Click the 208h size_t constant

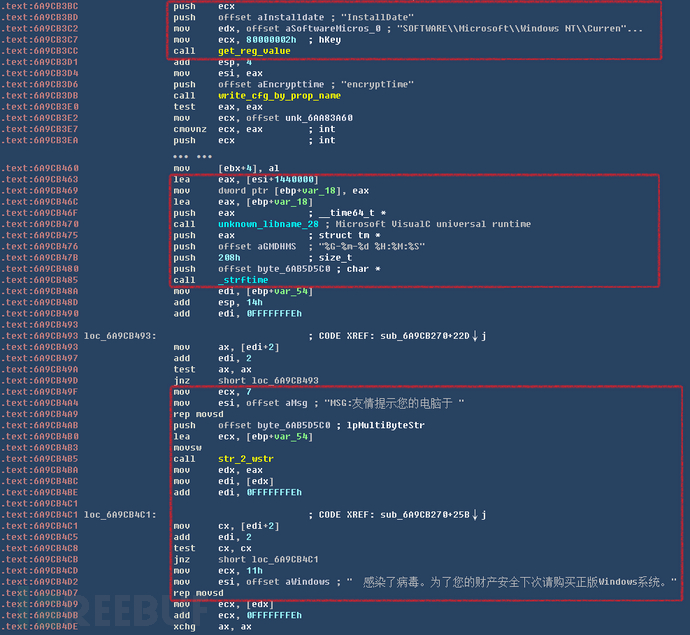(229, 258)
